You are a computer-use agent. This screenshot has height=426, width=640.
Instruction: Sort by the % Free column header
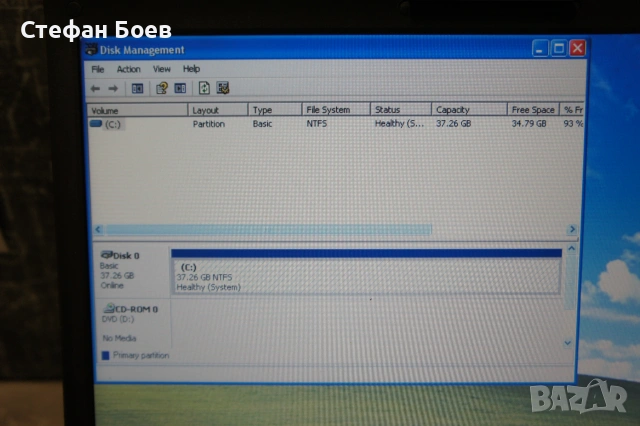point(572,110)
